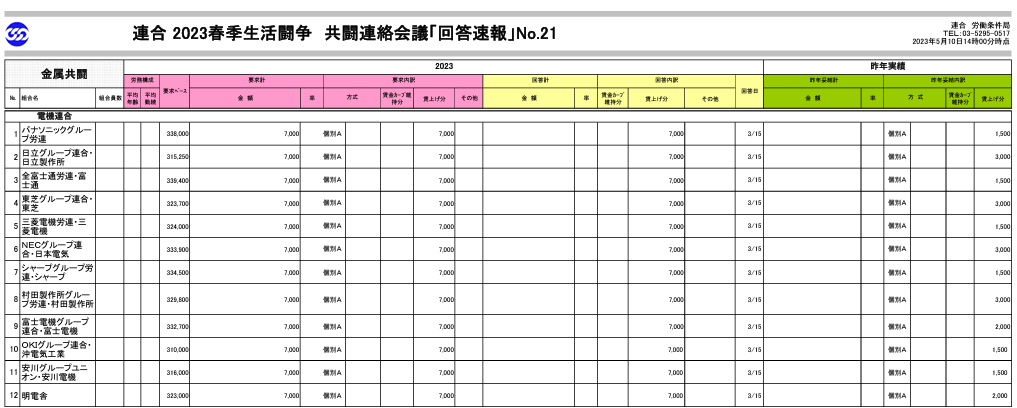The height and width of the screenshot is (408, 1017).
Task: Click the Rengo logo icon
Action: click(x=16, y=34)
